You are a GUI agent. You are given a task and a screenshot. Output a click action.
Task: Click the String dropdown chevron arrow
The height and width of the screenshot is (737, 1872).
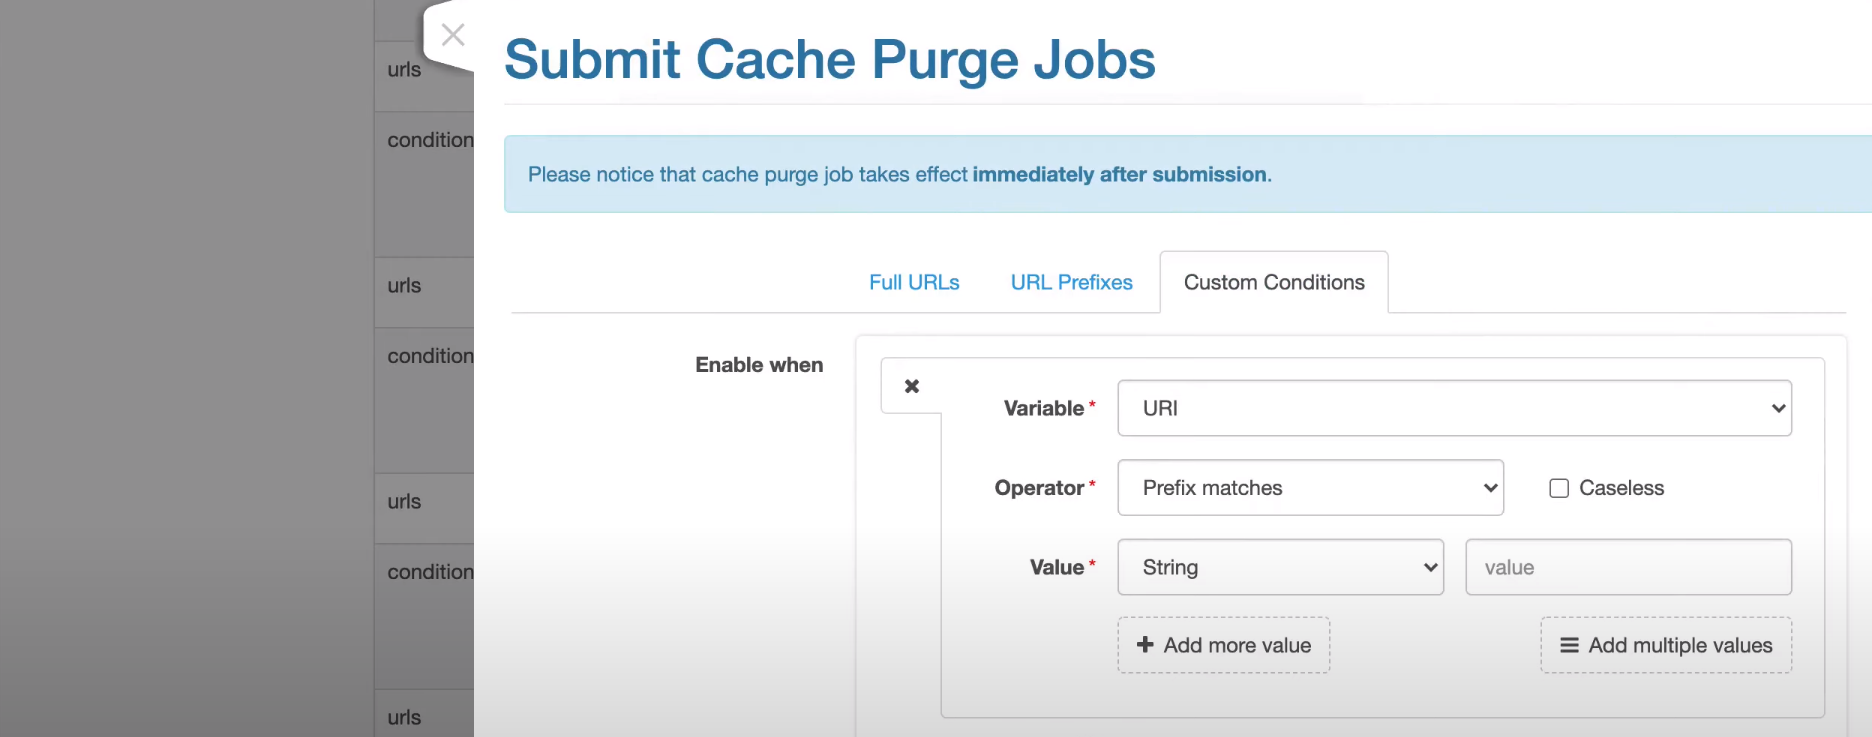click(x=1430, y=567)
